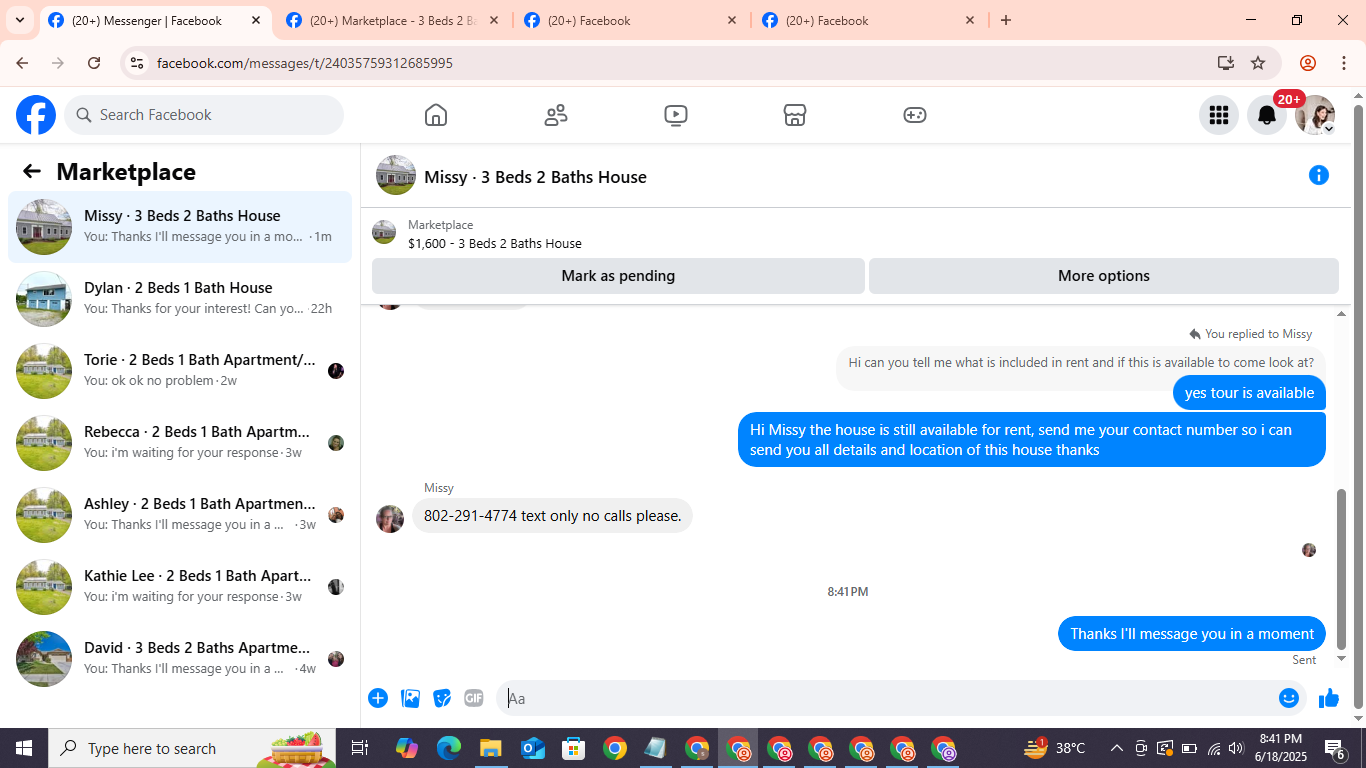Open the $1,600 - 3 Beds 2 Baths House listing
The image size is (1366, 768).
[495, 243]
